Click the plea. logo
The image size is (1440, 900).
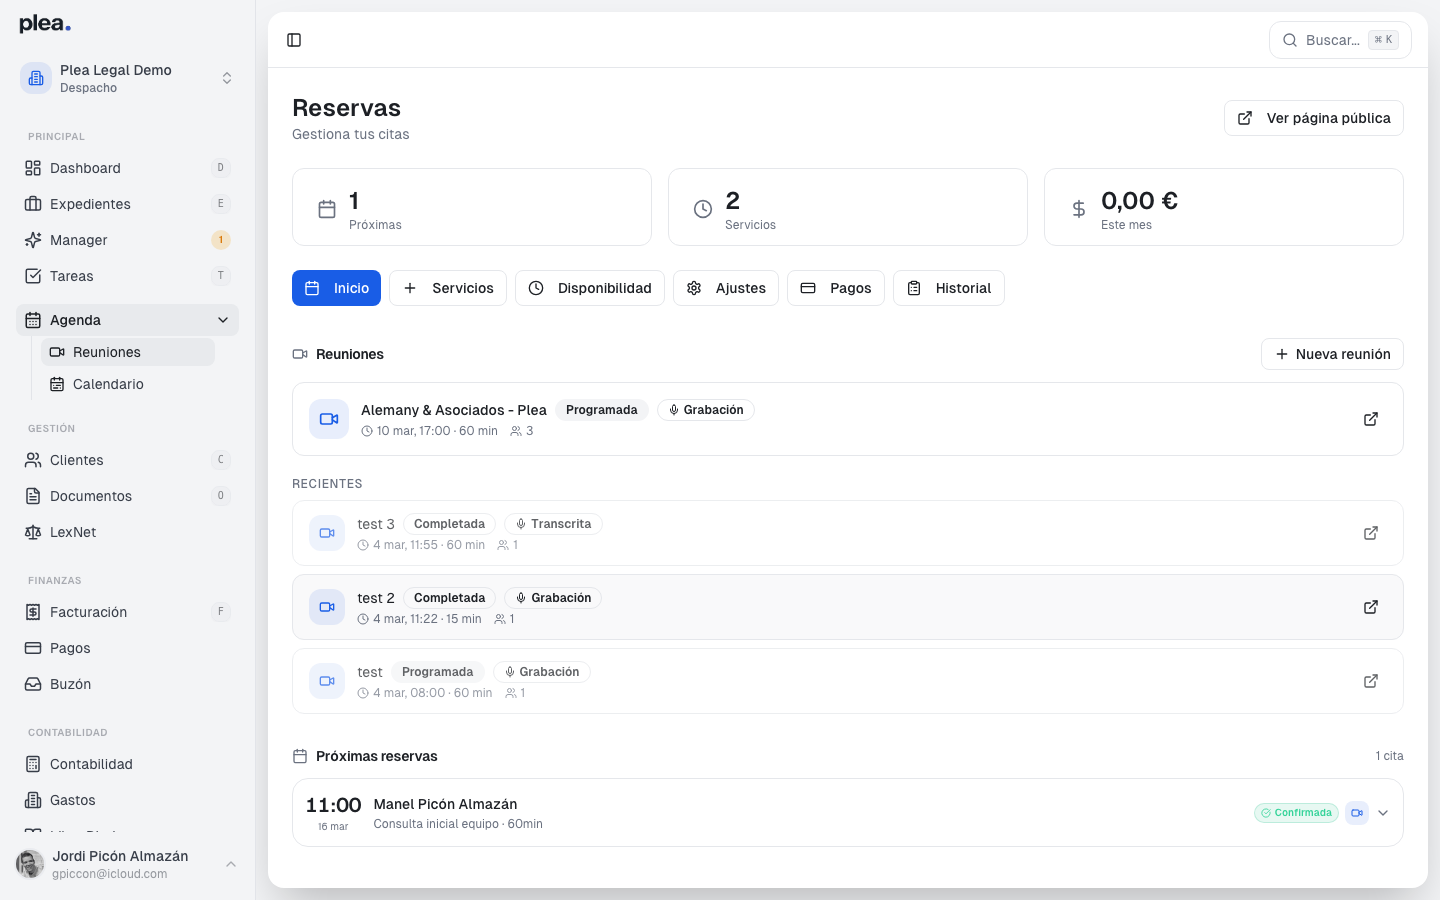coord(45,24)
